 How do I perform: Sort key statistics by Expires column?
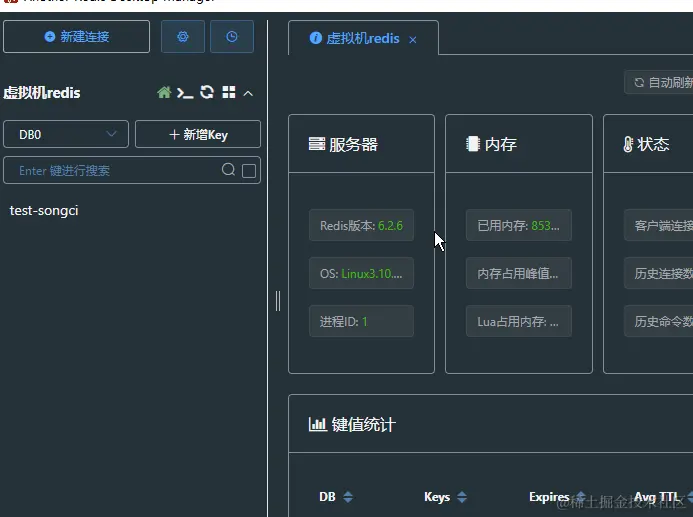coord(581,497)
